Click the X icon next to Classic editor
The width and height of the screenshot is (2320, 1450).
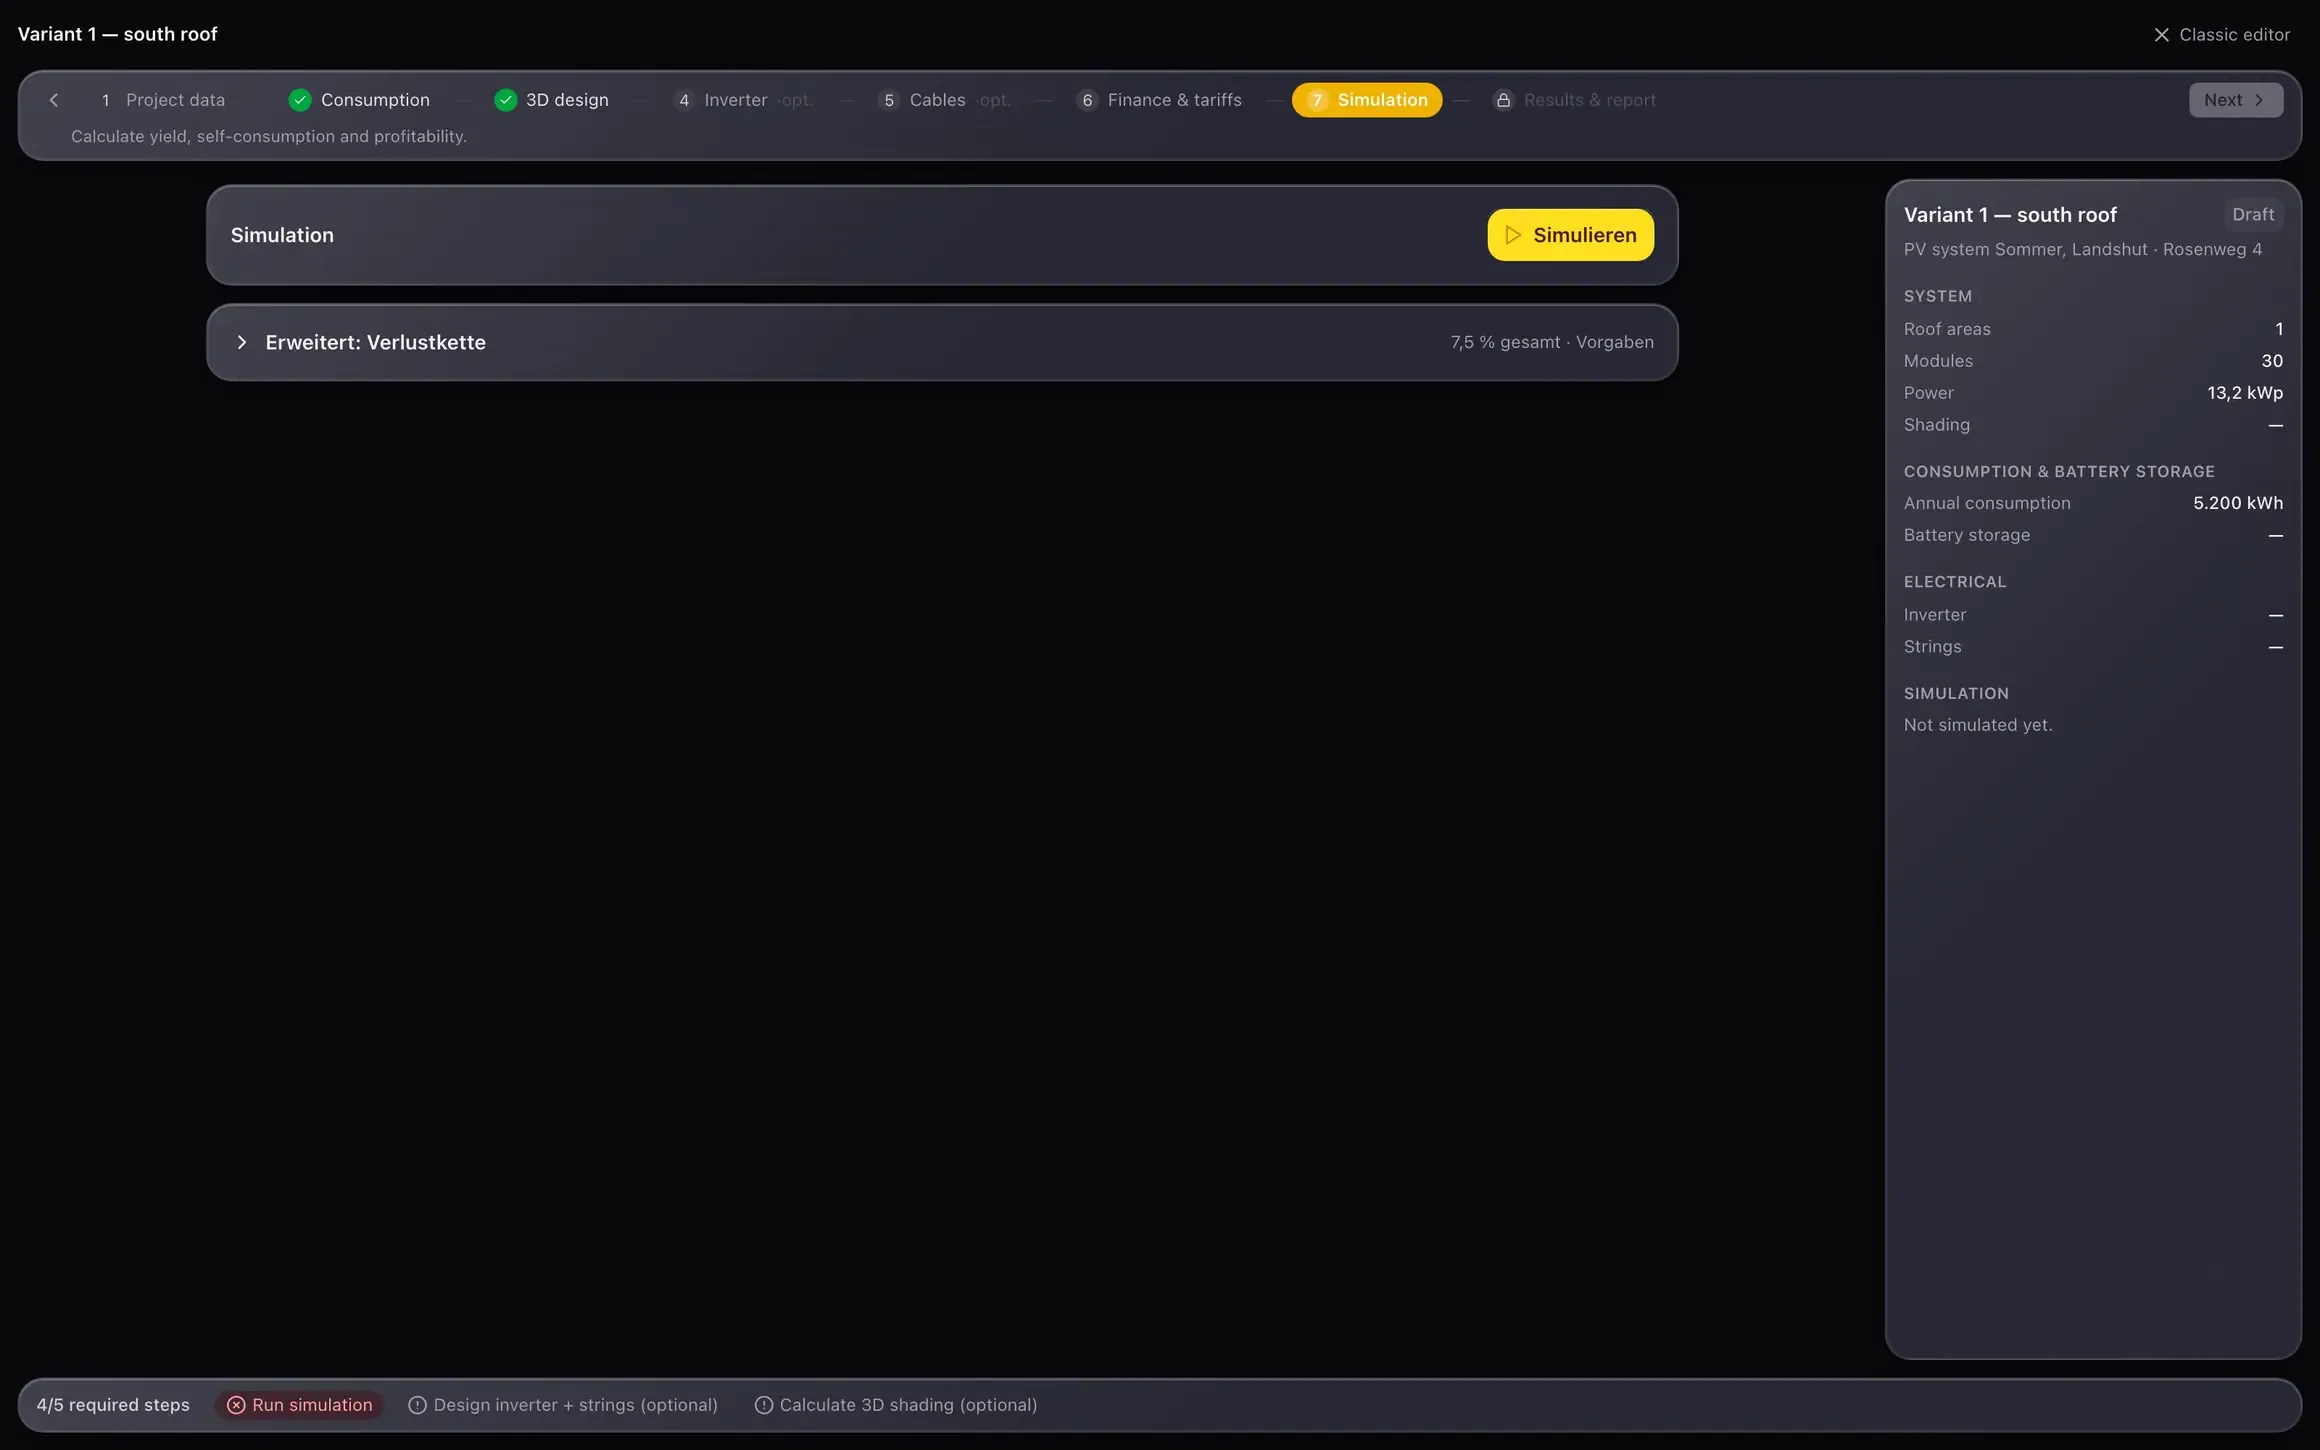(2161, 35)
